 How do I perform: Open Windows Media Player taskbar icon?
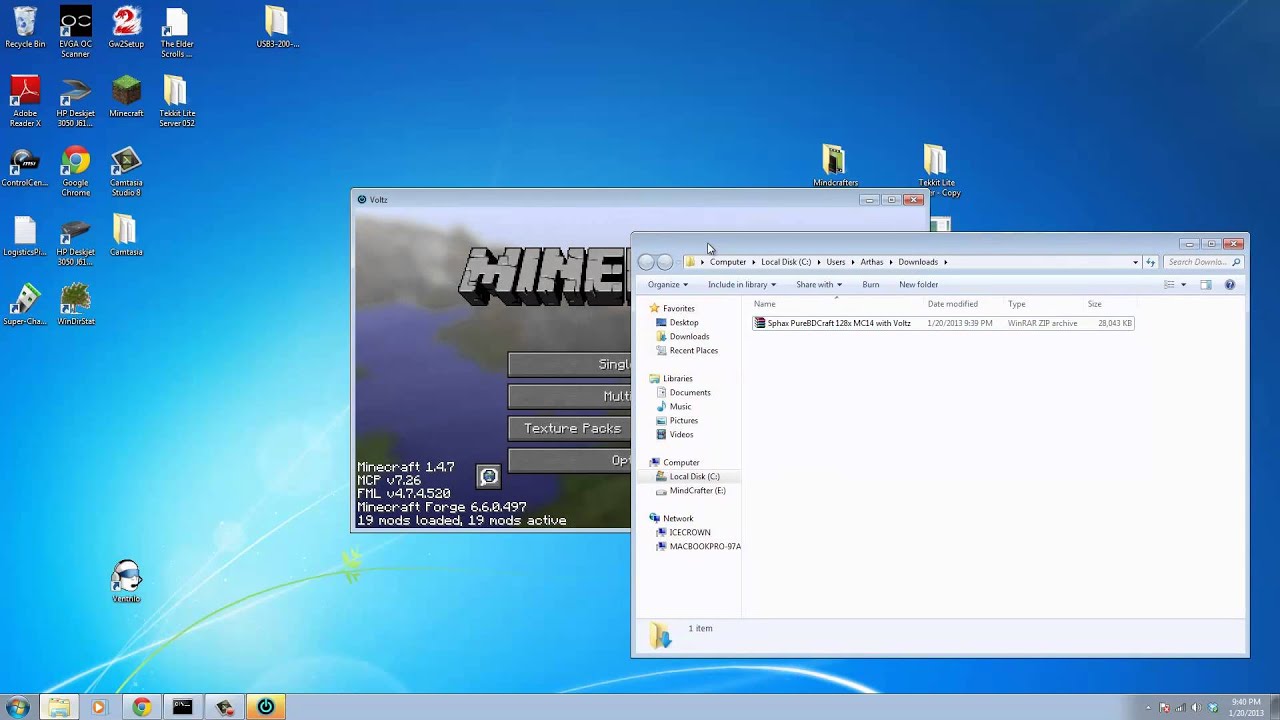click(98, 707)
